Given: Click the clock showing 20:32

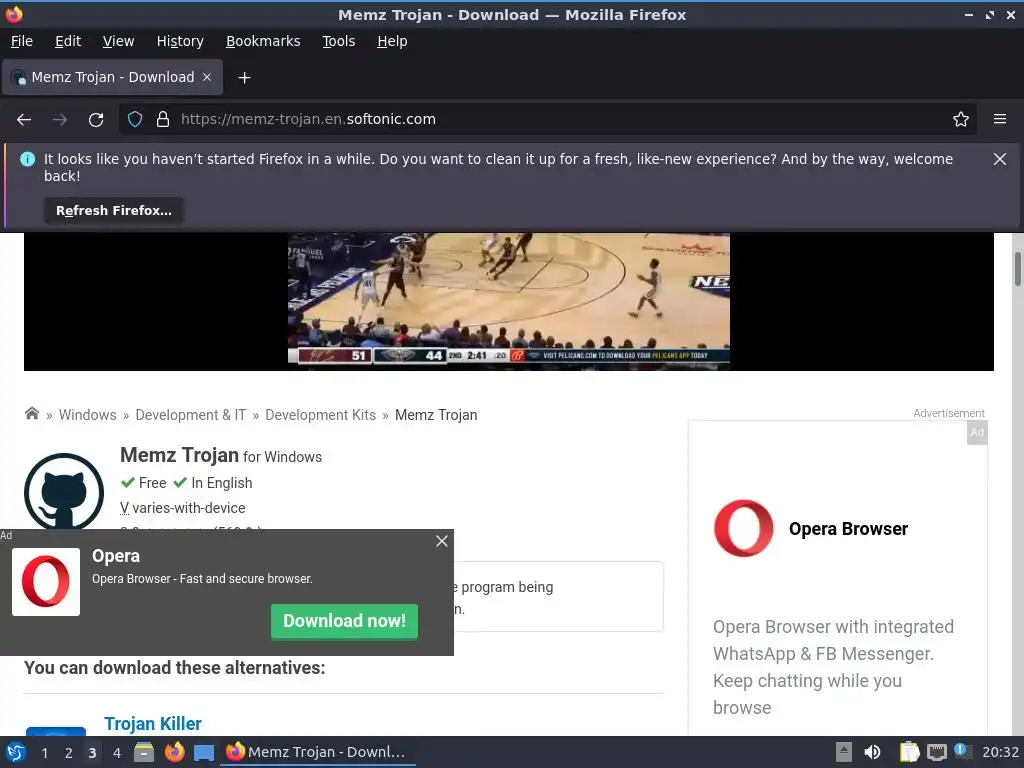Looking at the screenshot, I should pyautogui.click(x=1000, y=752).
